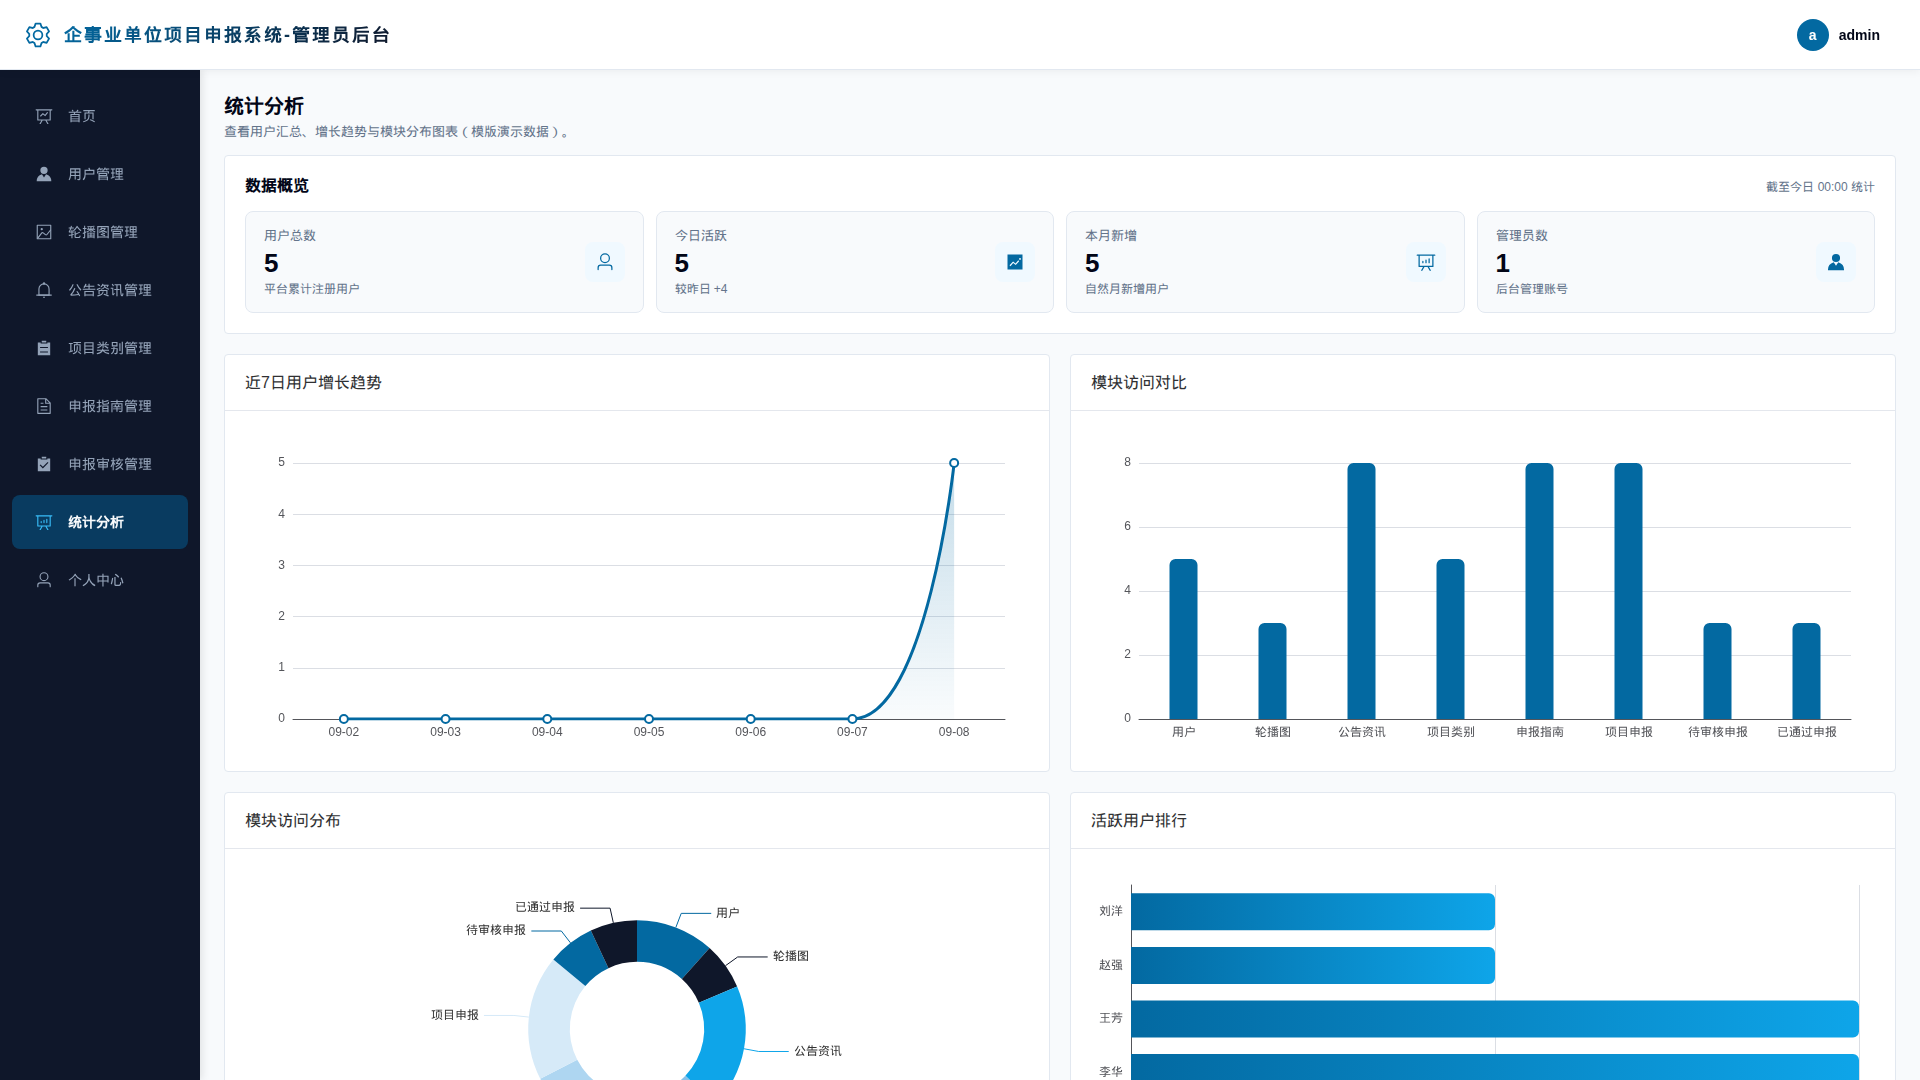
Task: Click the 模块访问分布 chart title
Action: pos(293,821)
